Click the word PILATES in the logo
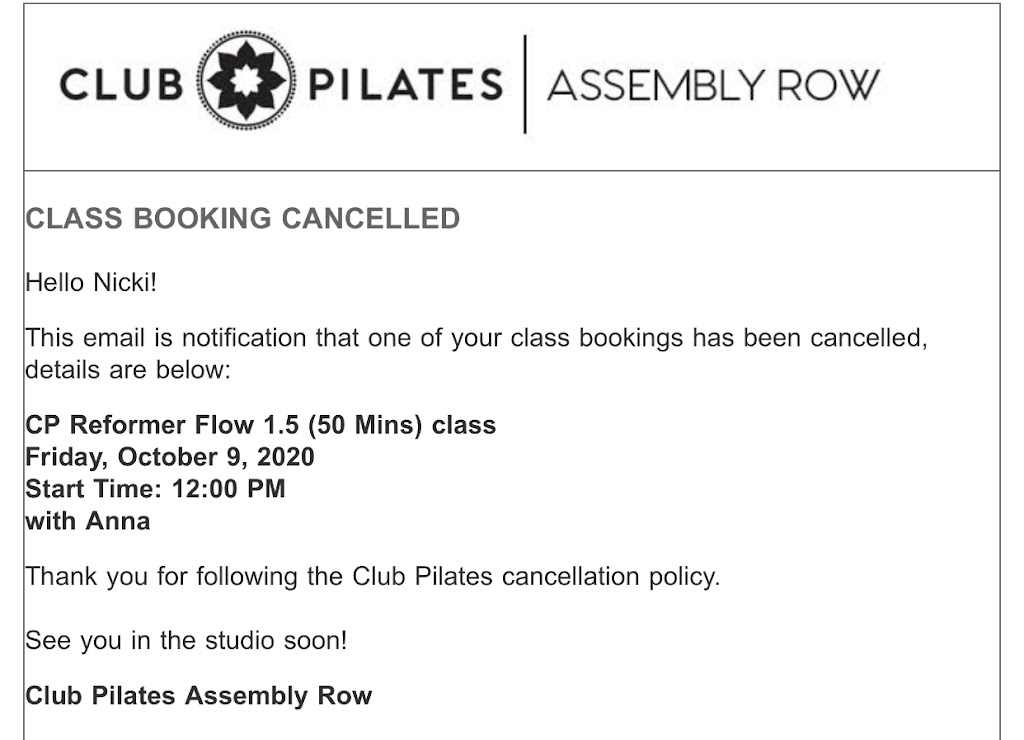Screen dimensions: 1024x740 (x=405, y=85)
